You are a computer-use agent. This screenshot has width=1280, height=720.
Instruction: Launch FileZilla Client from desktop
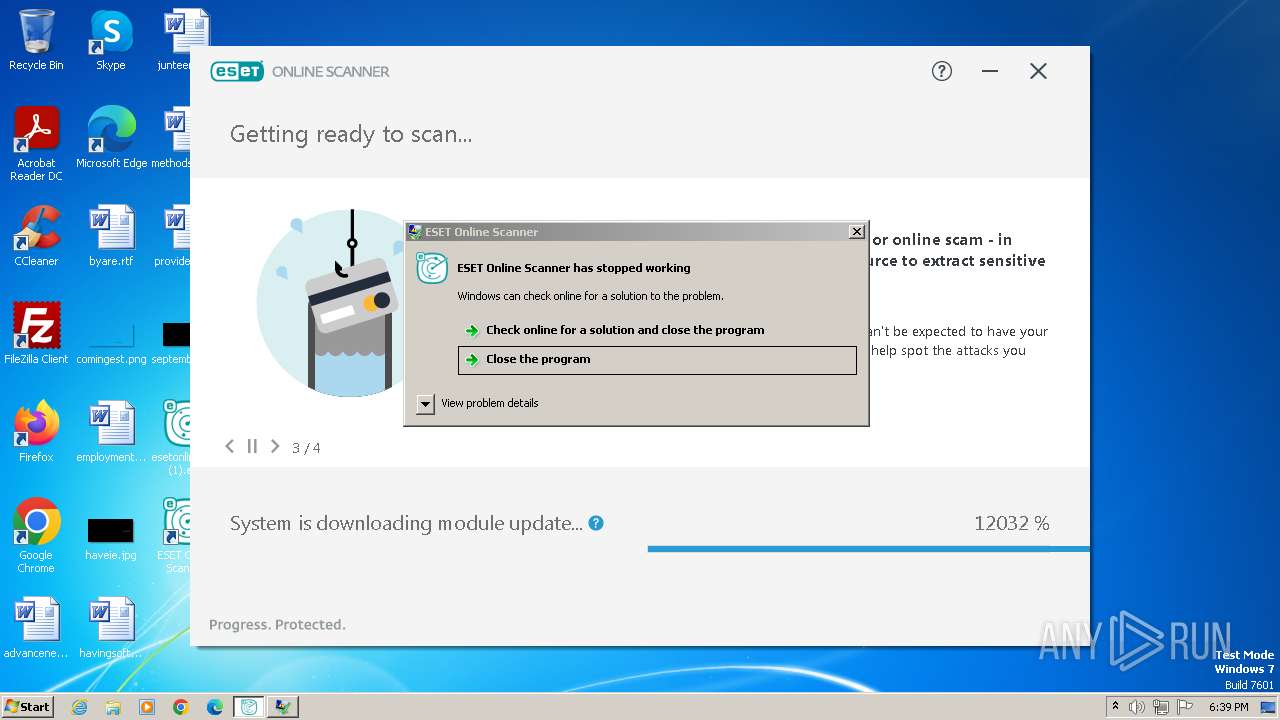pyautogui.click(x=36, y=334)
